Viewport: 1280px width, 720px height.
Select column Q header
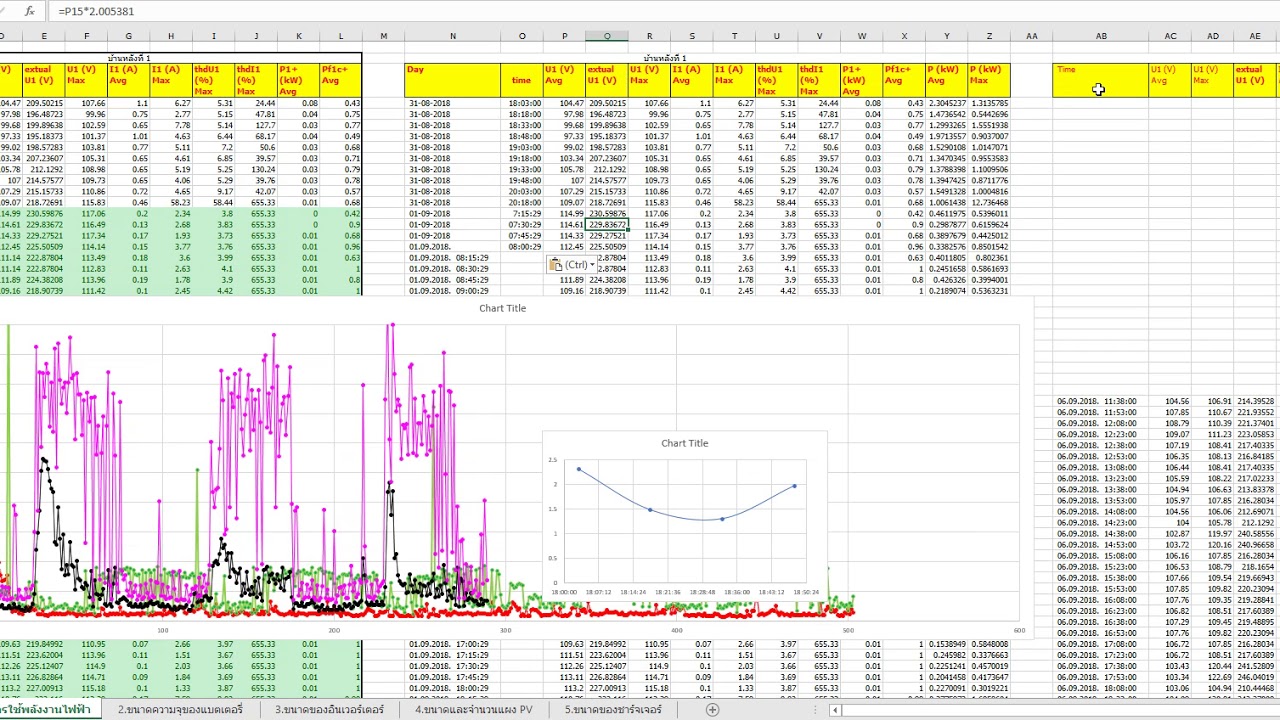[x=606, y=36]
